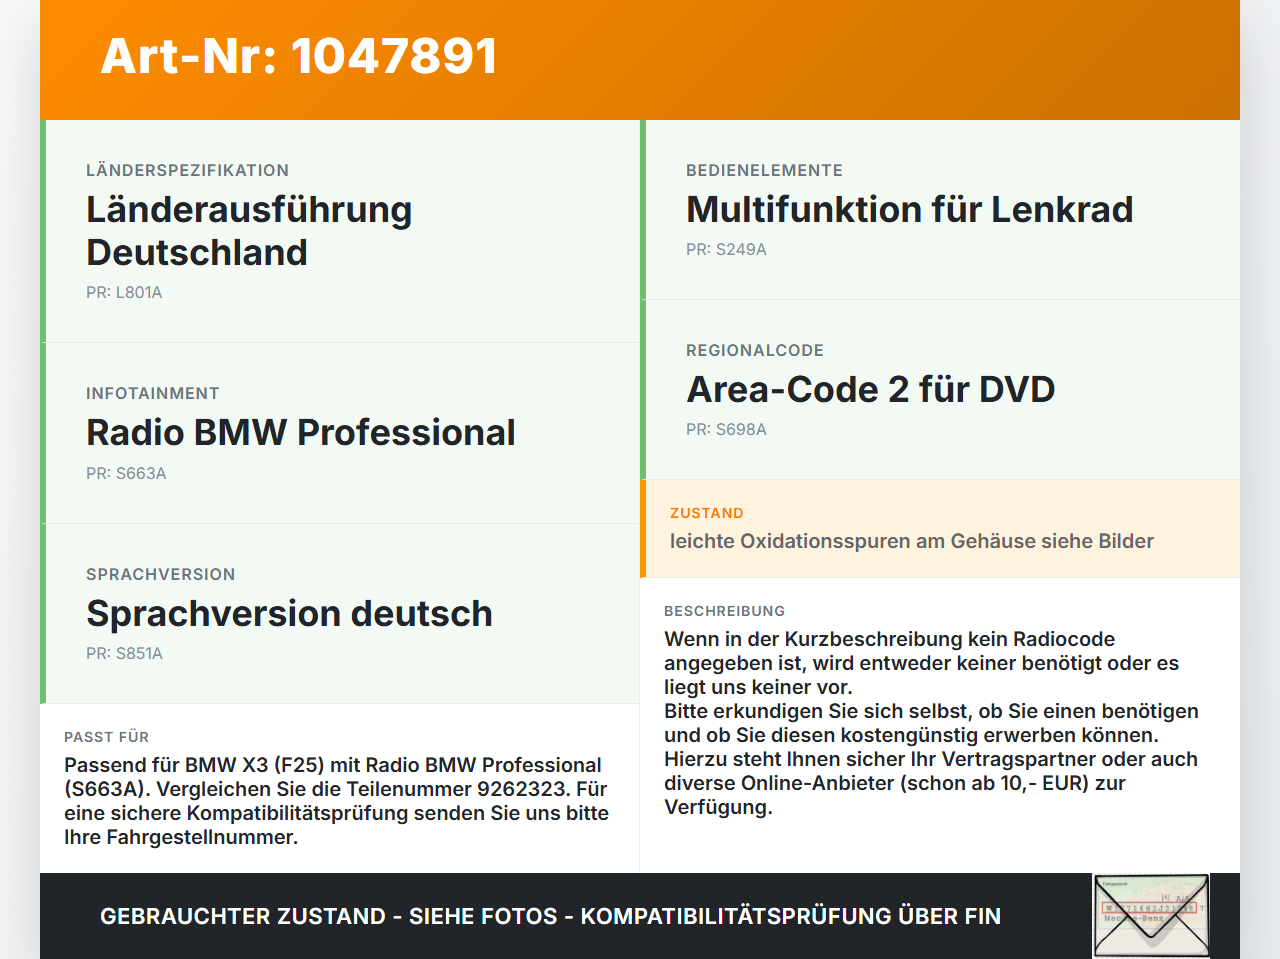The image size is (1280, 959).
Task: Click the Länderausführung Deutschland title
Action: pos(249,231)
